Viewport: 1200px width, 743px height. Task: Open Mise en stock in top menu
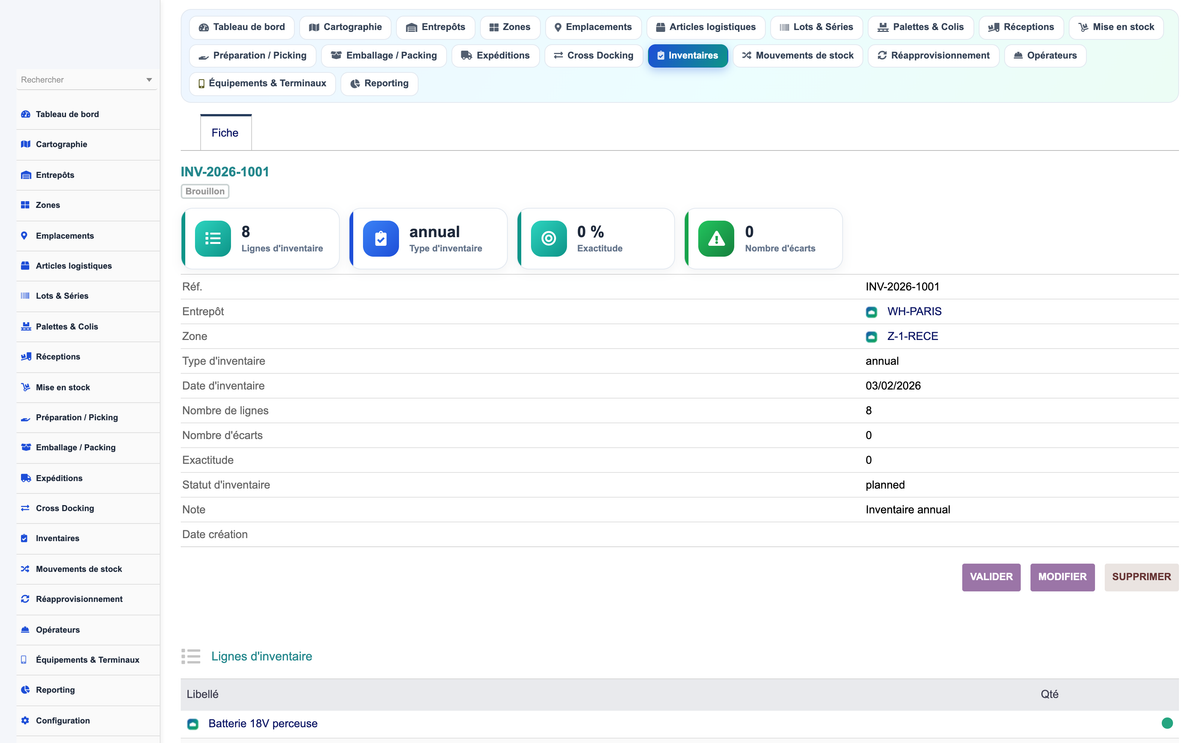coord(1116,27)
